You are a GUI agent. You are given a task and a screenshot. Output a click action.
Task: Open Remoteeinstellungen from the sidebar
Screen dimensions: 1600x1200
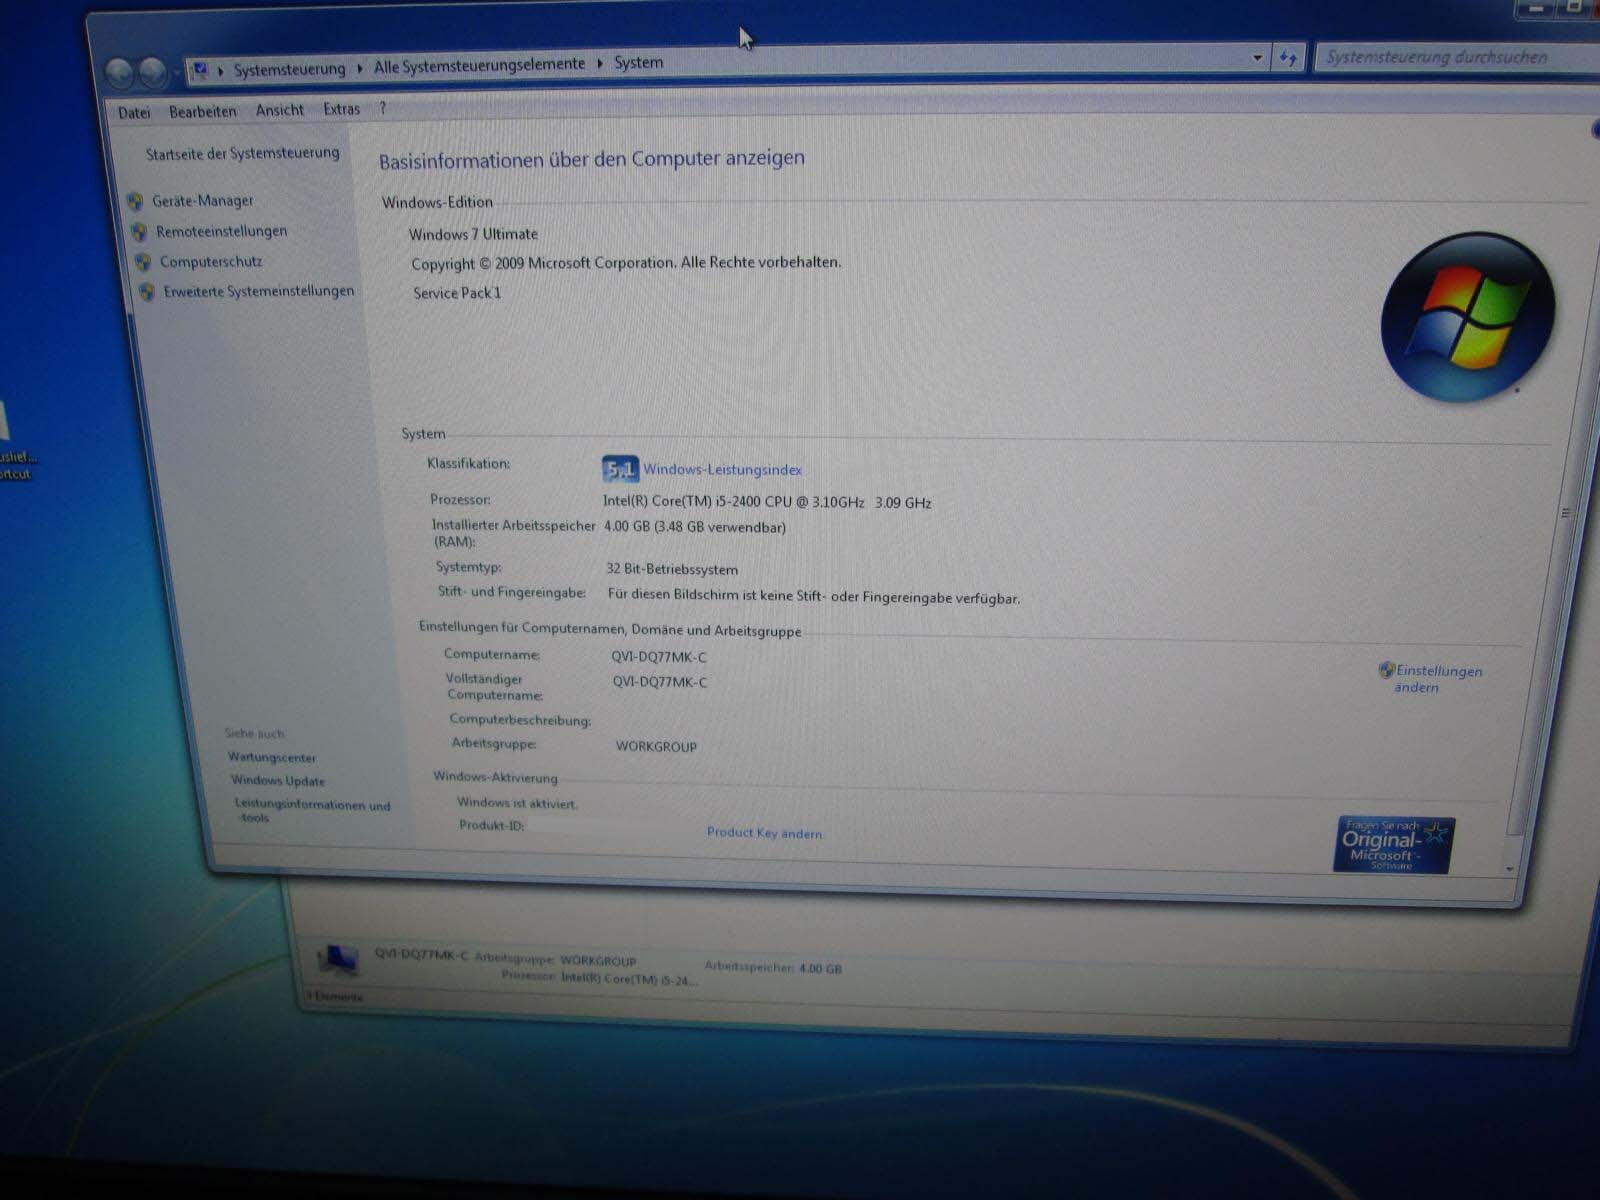[221, 231]
